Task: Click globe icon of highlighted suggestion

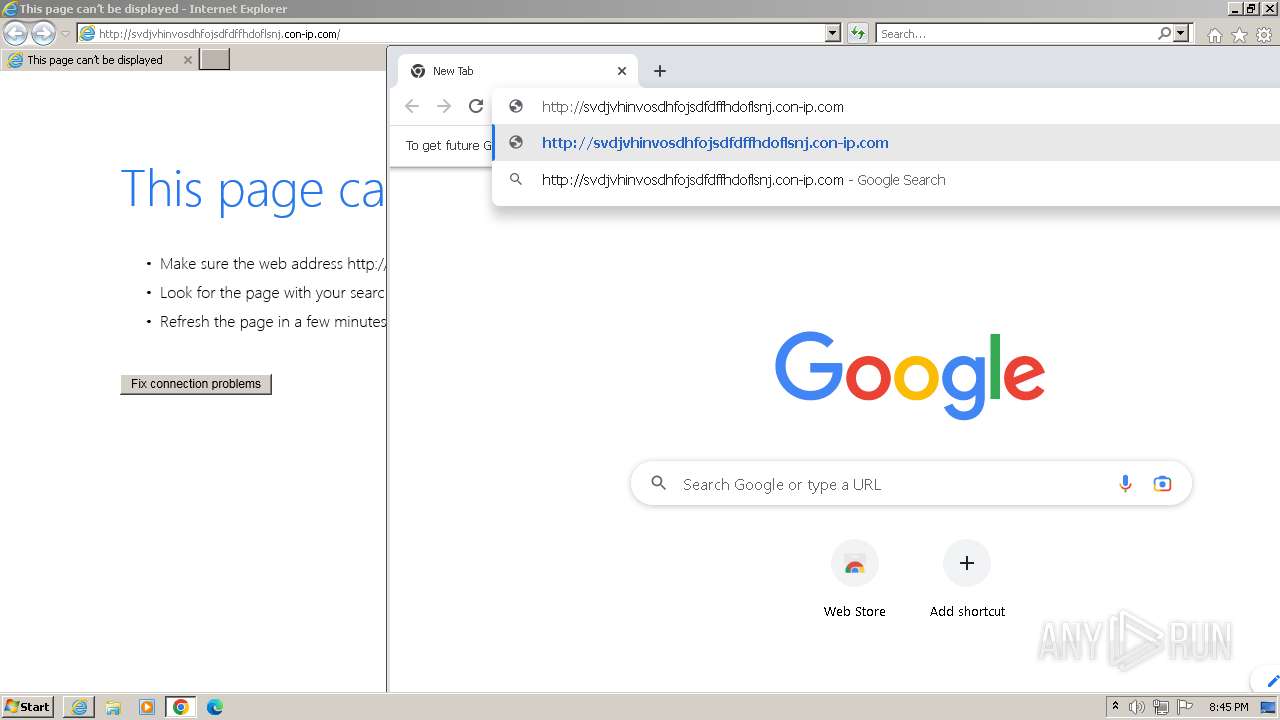Action: (x=516, y=142)
